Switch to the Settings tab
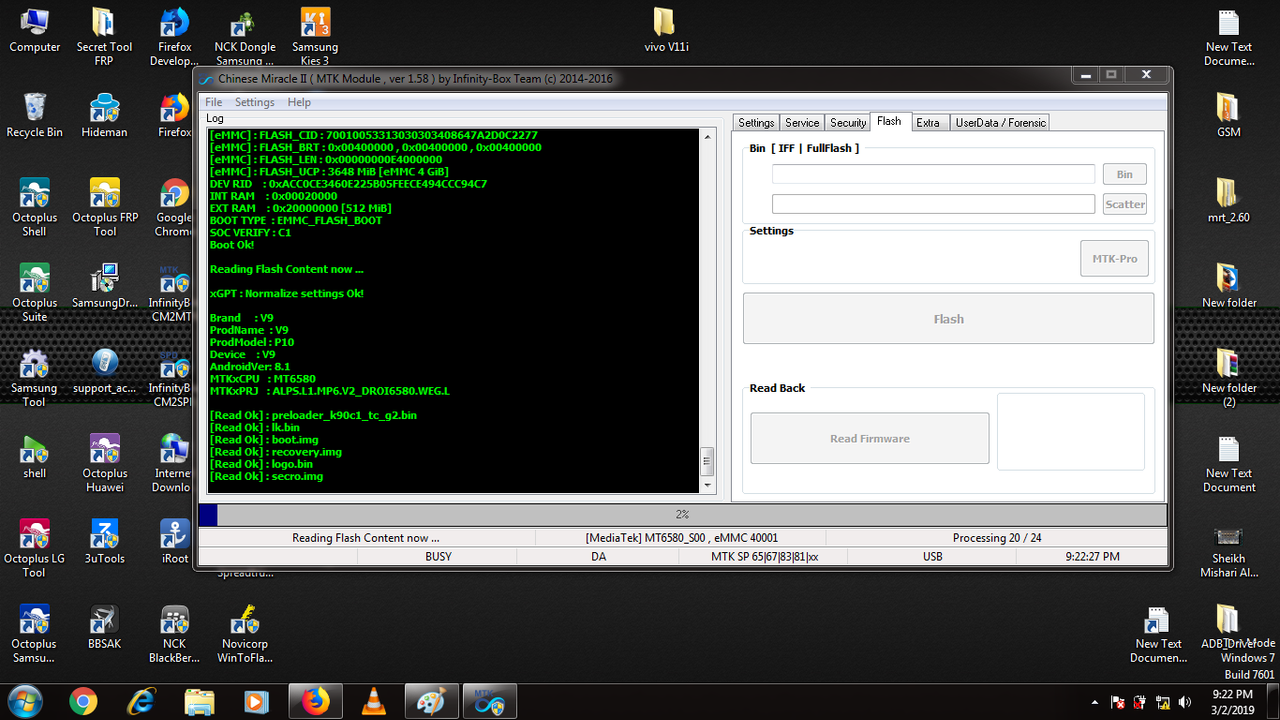 756,123
